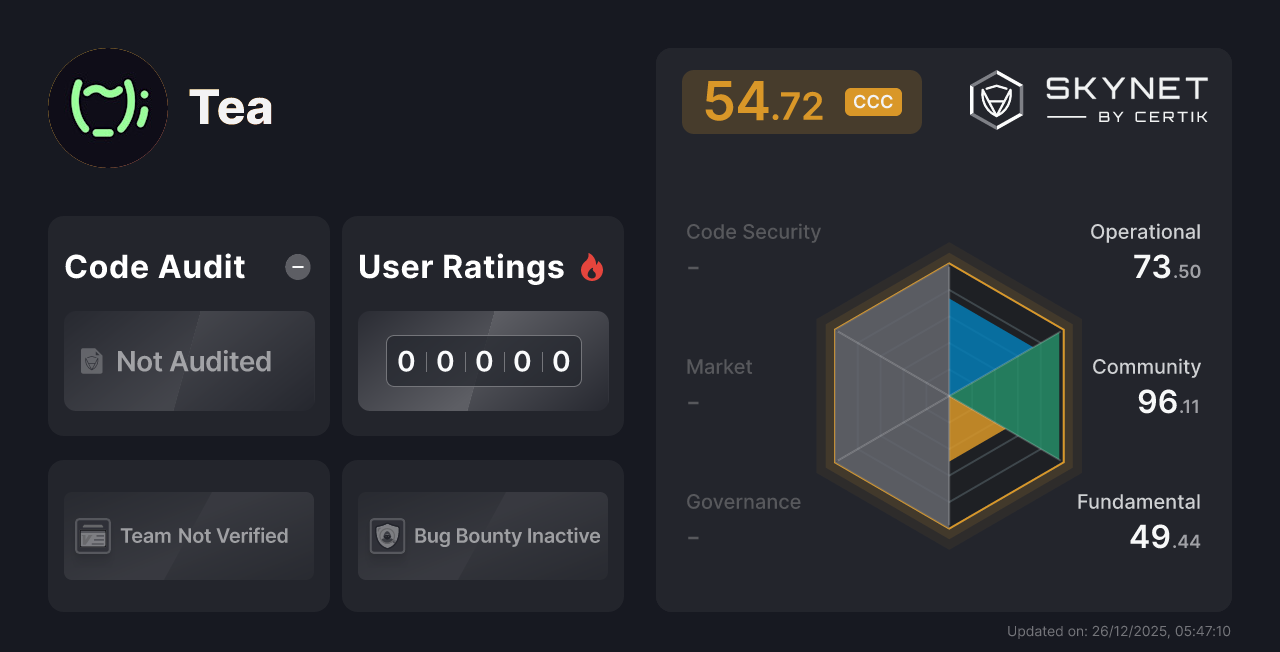
Task: Open the CCC rating badge
Action: [x=872, y=100]
